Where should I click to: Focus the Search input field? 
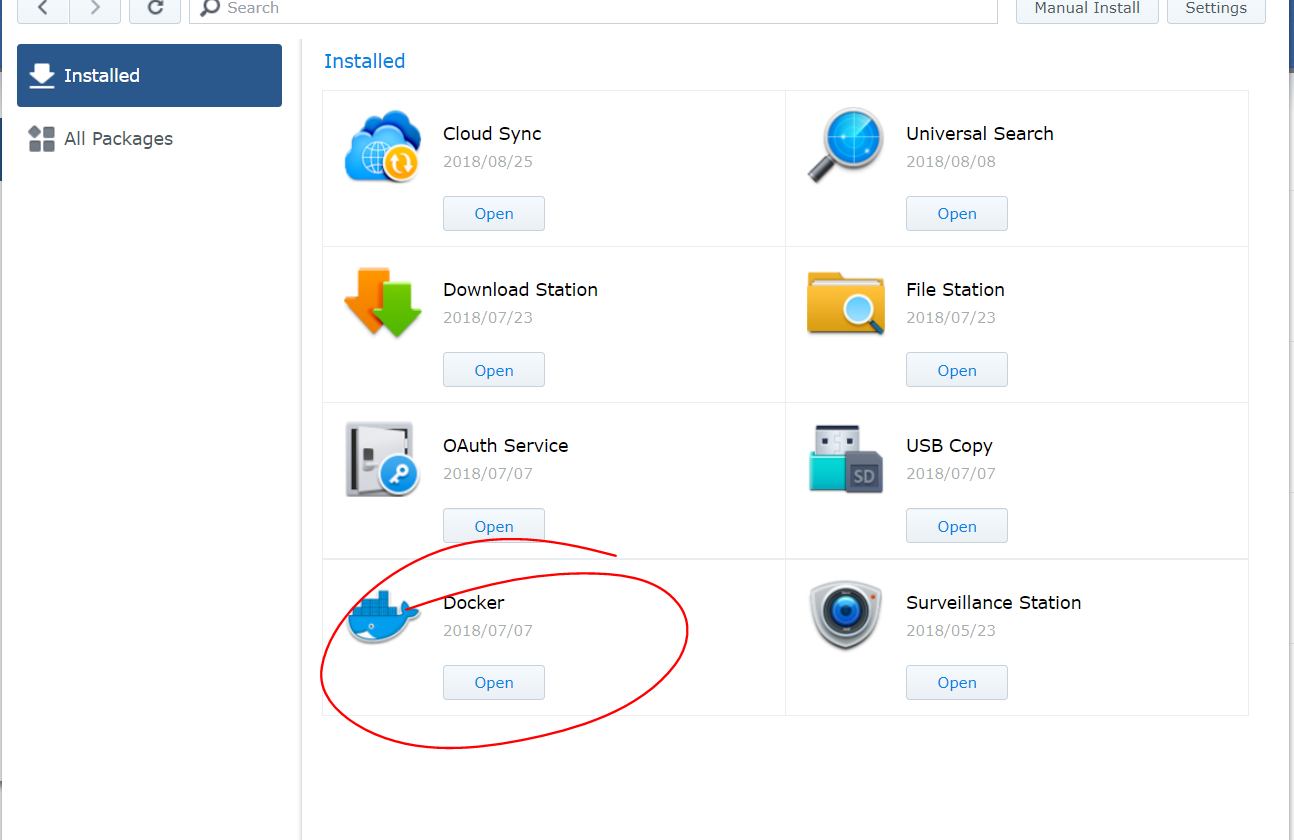tap(593, 8)
